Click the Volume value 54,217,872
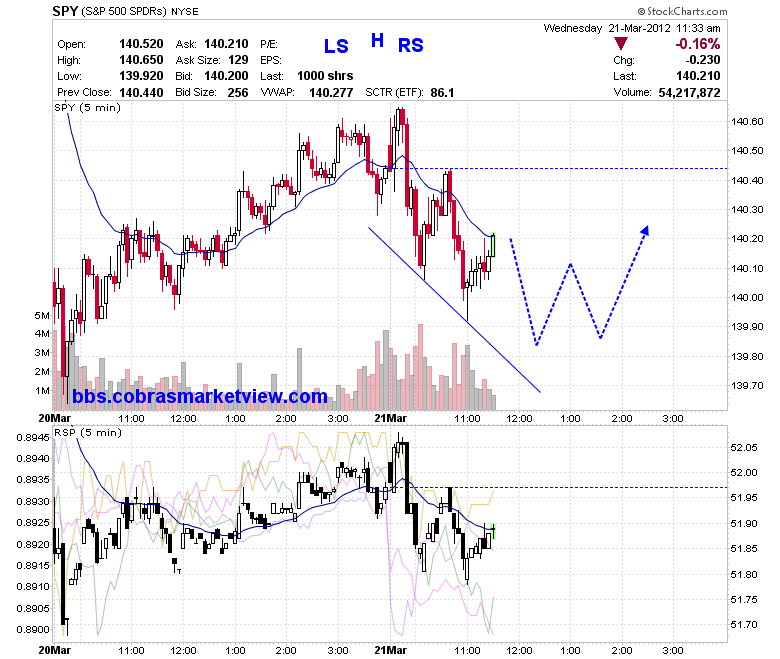Viewport: 780px width, 659px height. pos(689,93)
